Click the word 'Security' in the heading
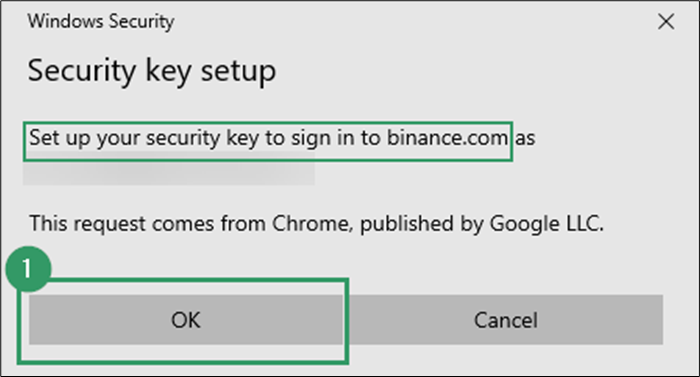The height and width of the screenshot is (377, 700). point(82,71)
